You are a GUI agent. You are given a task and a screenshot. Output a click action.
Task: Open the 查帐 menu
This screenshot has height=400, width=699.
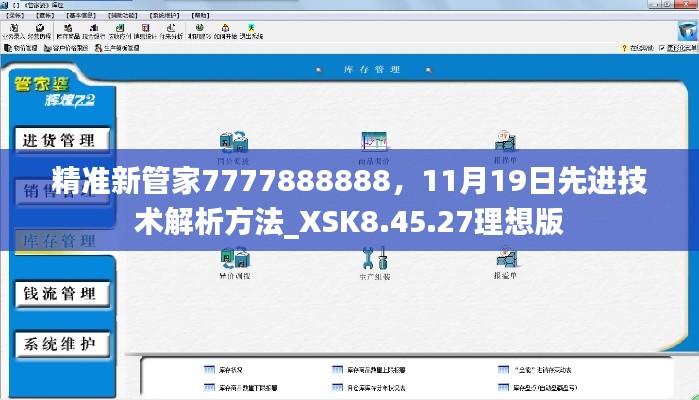(45, 15)
